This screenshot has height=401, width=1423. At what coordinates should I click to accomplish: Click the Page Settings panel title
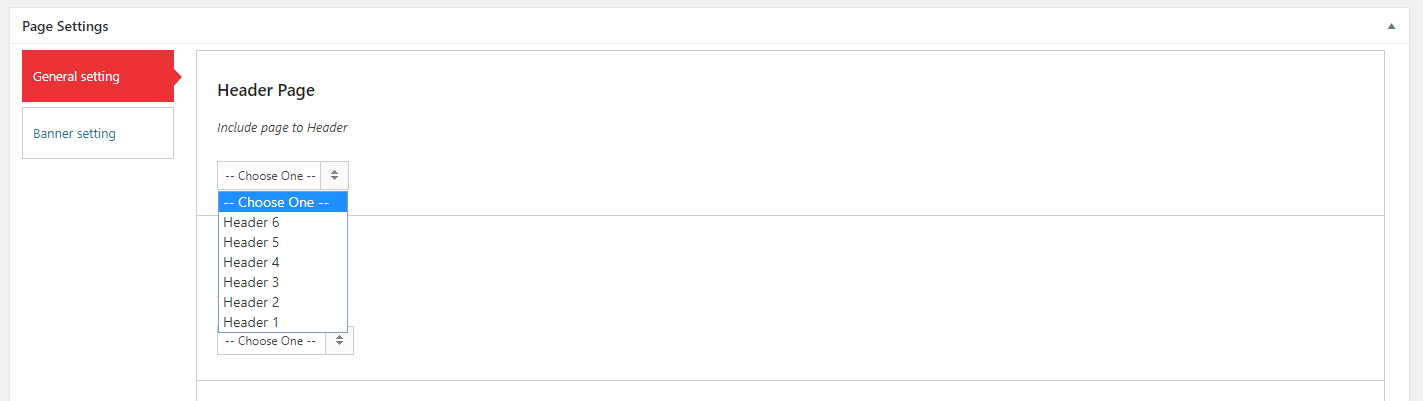(65, 26)
